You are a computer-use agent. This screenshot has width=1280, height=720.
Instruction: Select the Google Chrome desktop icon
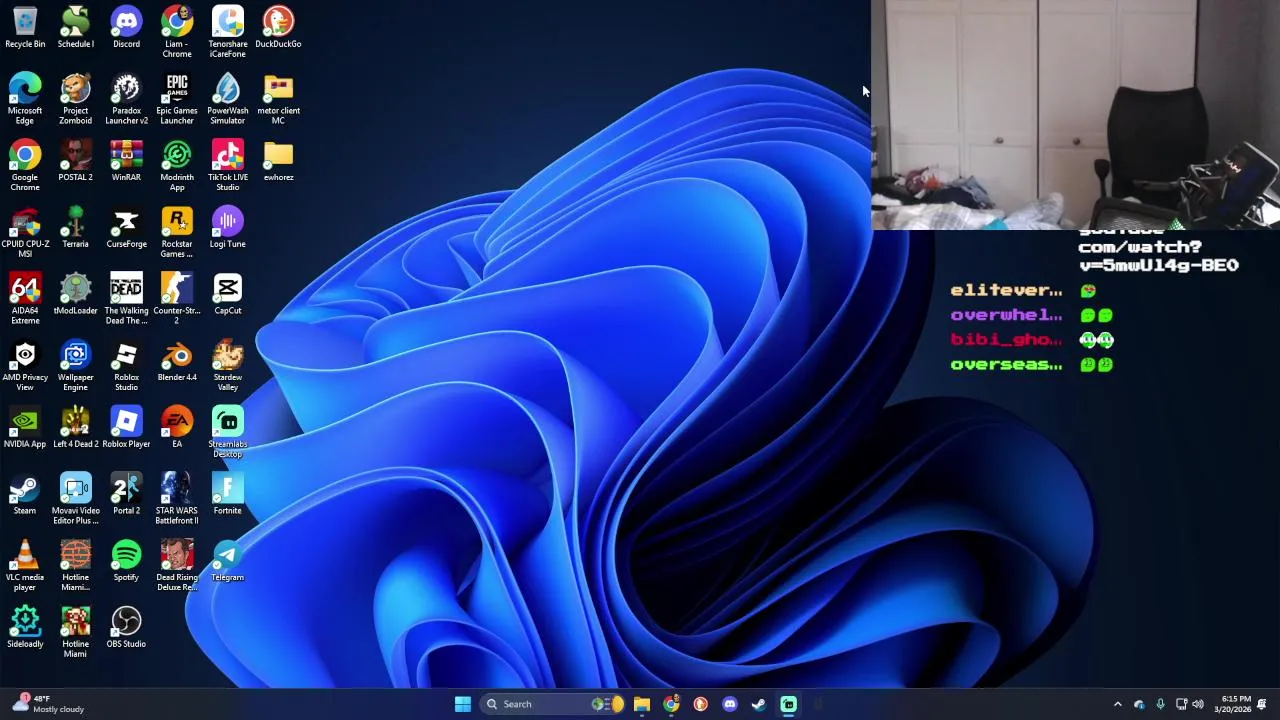tap(25, 166)
